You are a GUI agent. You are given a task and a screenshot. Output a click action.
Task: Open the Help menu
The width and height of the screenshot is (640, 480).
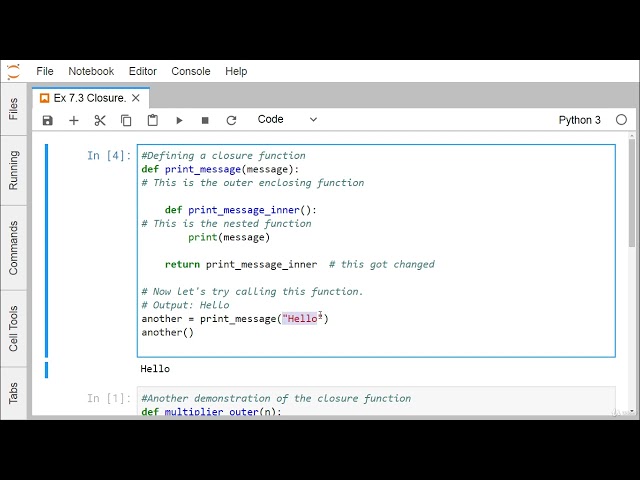click(x=236, y=71)
